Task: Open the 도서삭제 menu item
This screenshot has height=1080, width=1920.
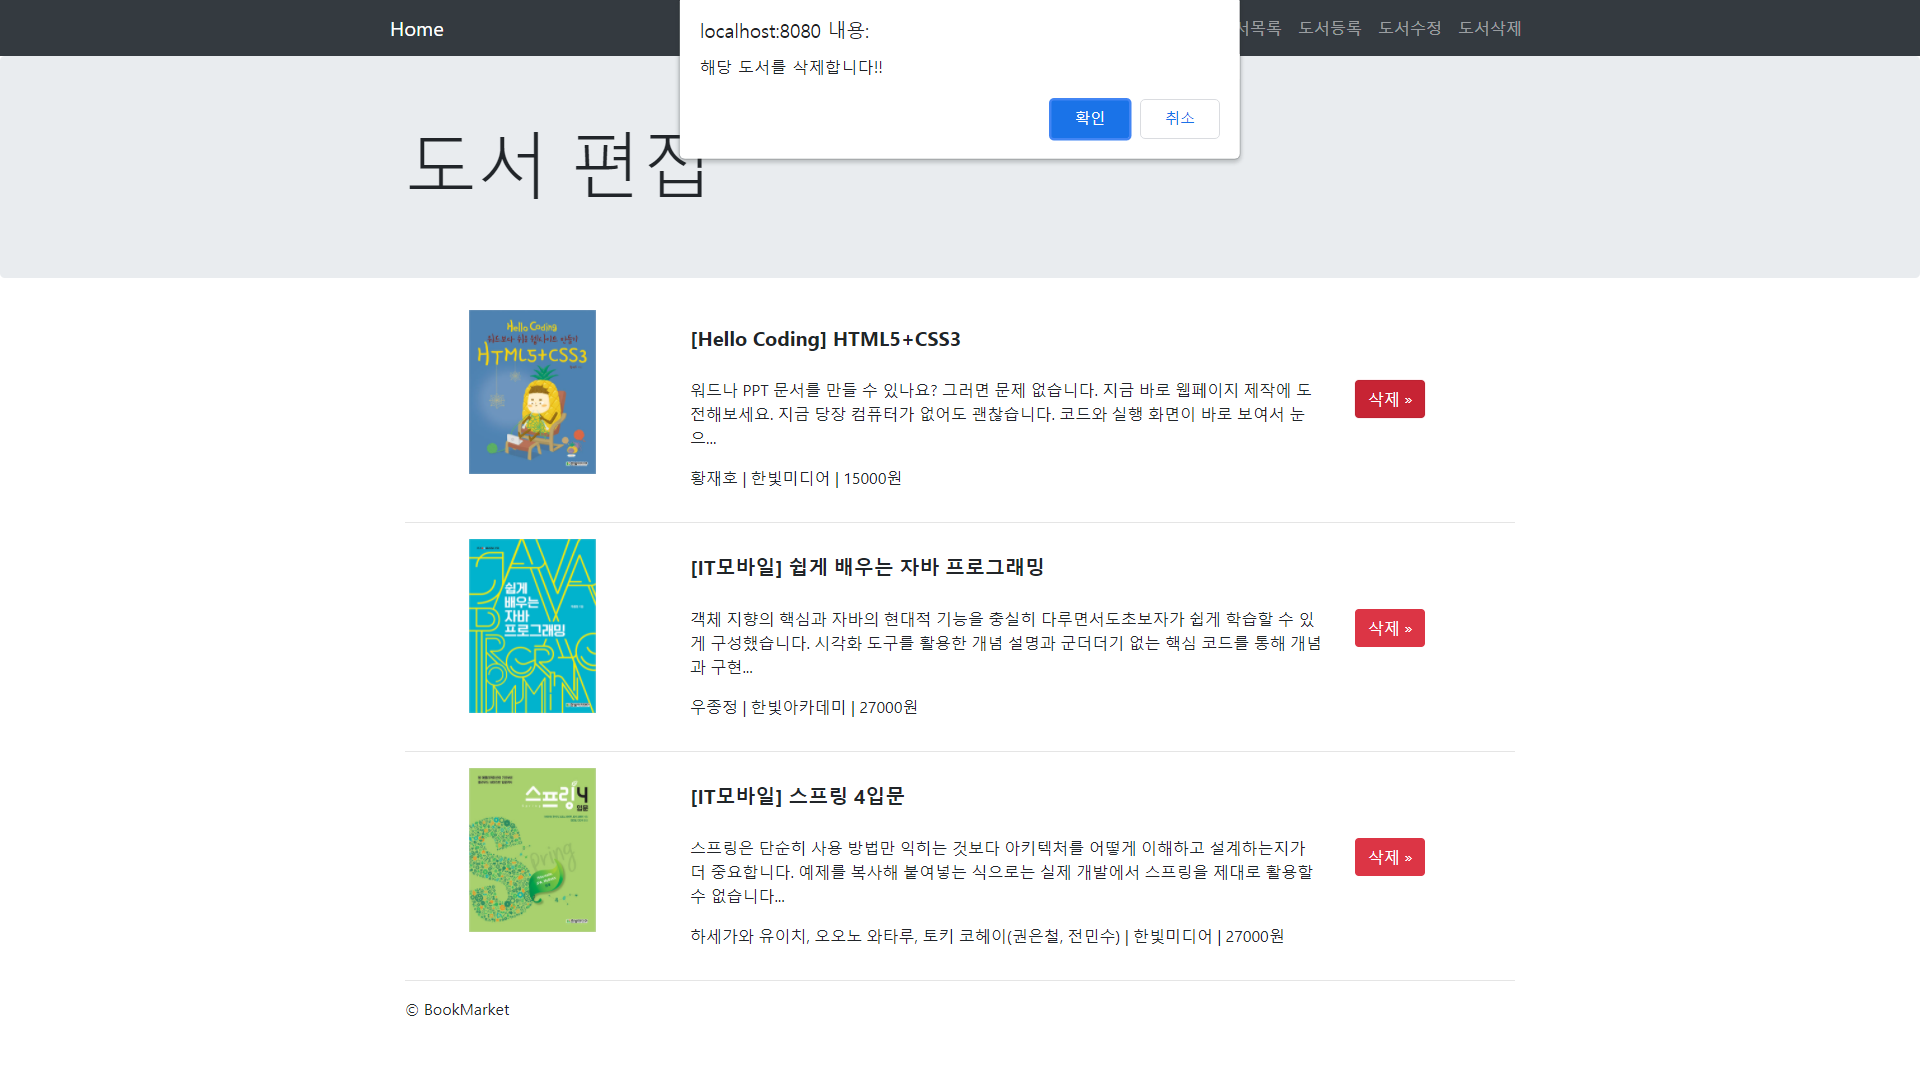Action: (x=1489, y=28)
